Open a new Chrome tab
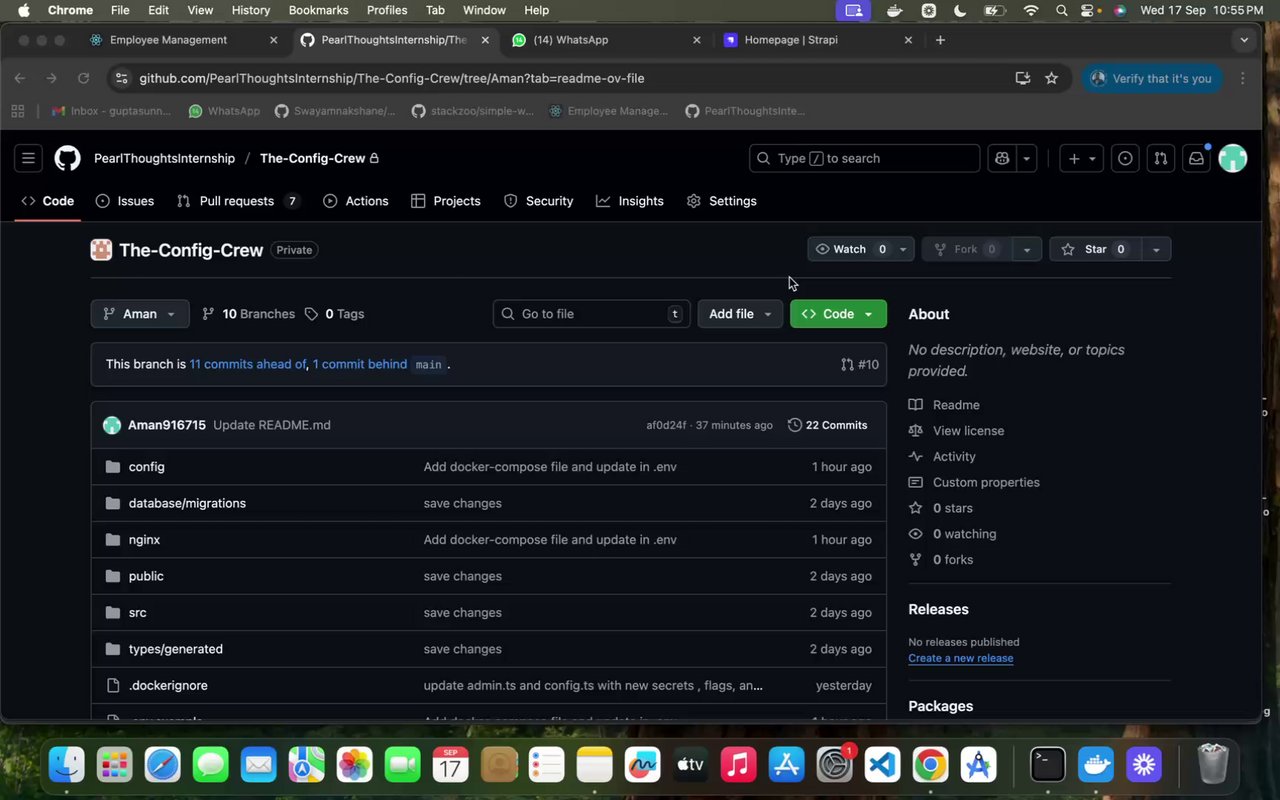 point(940,40)
